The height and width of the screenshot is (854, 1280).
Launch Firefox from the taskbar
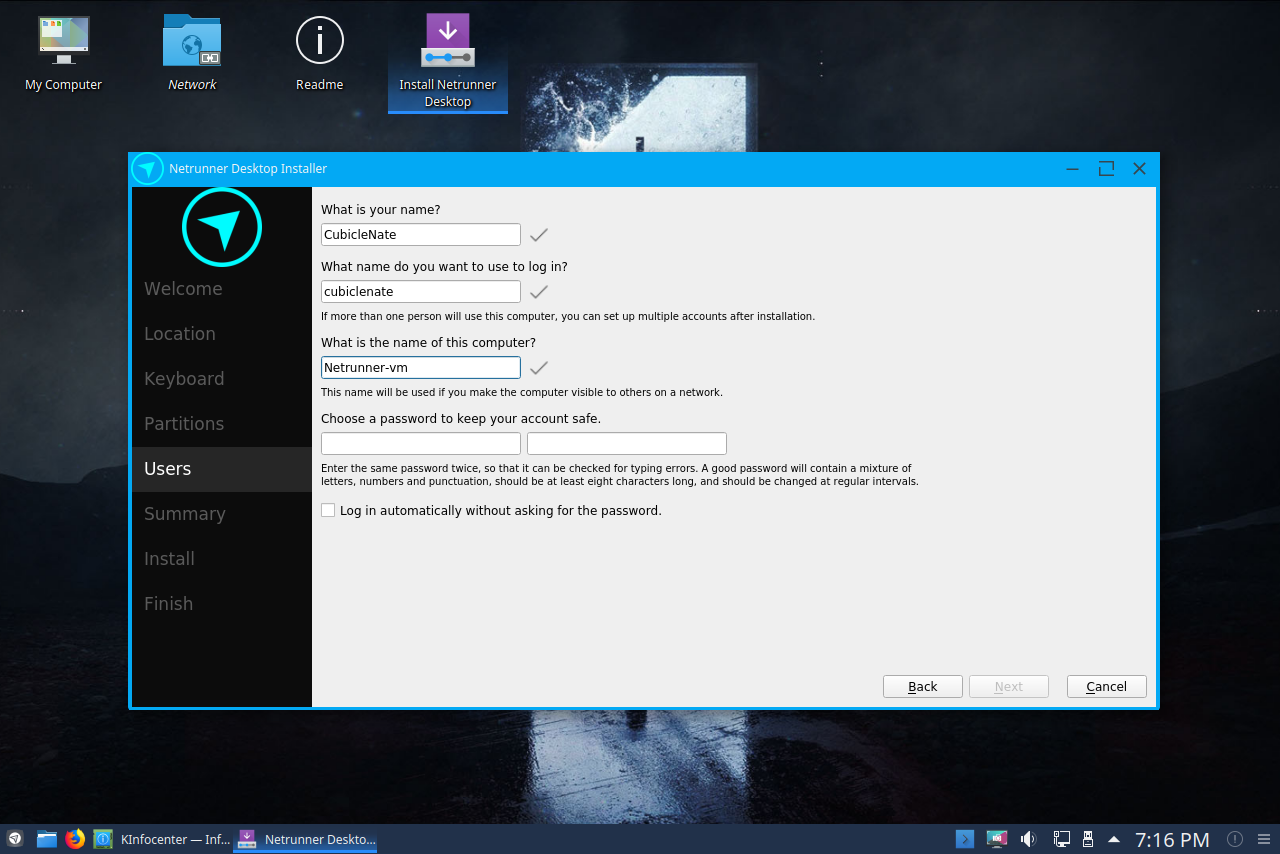coord(75,839)
